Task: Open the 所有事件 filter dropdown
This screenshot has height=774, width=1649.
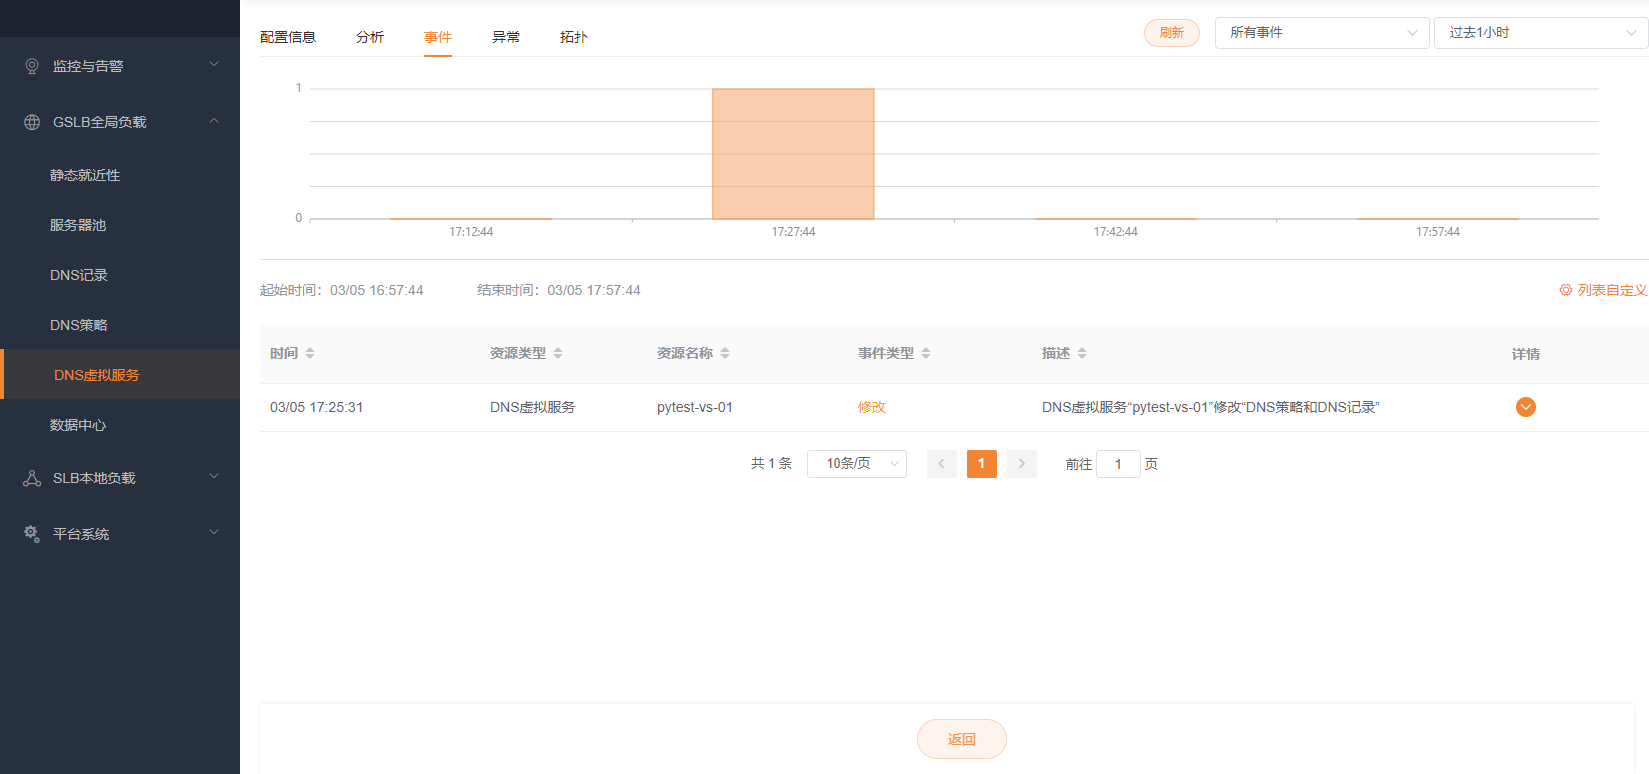Action: (x=1321, y=33)
